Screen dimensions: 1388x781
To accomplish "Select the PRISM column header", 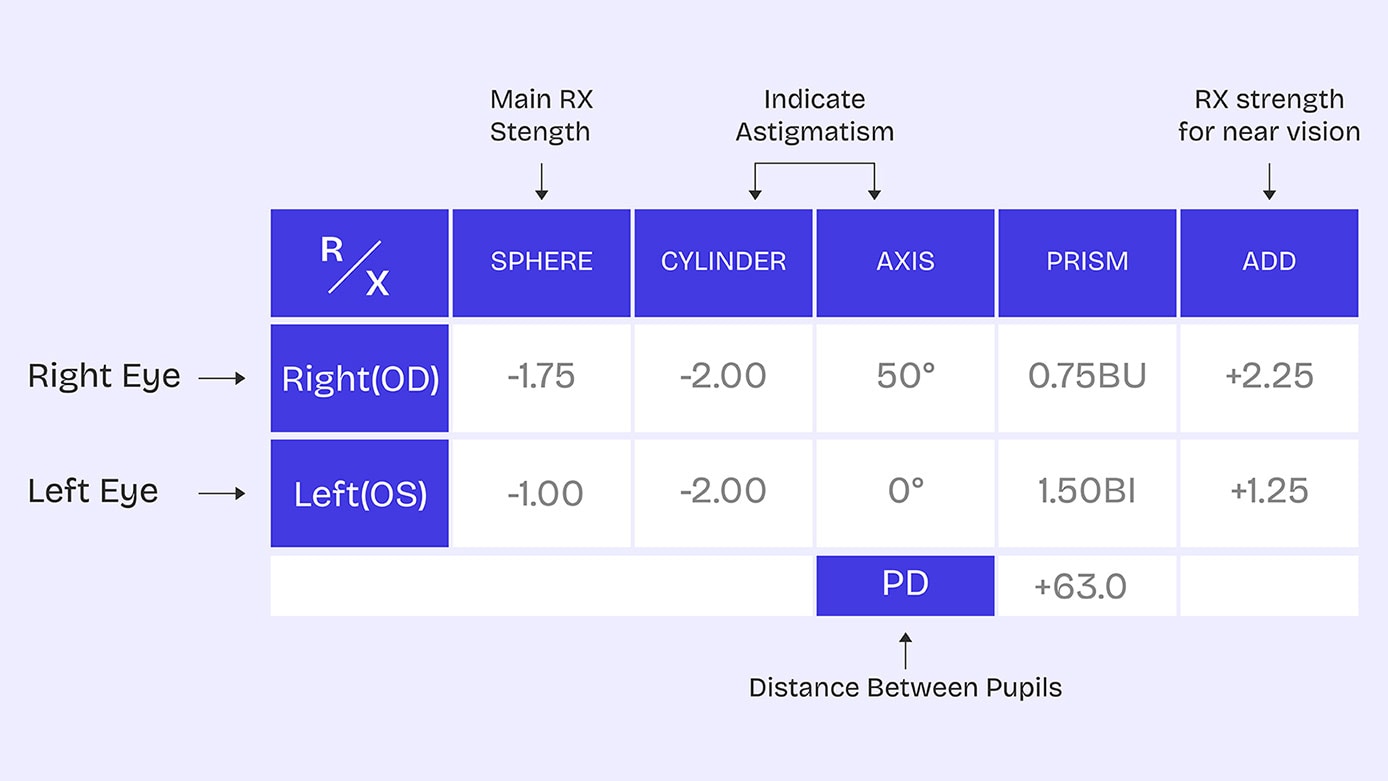I will click(x=1087, y=262).
